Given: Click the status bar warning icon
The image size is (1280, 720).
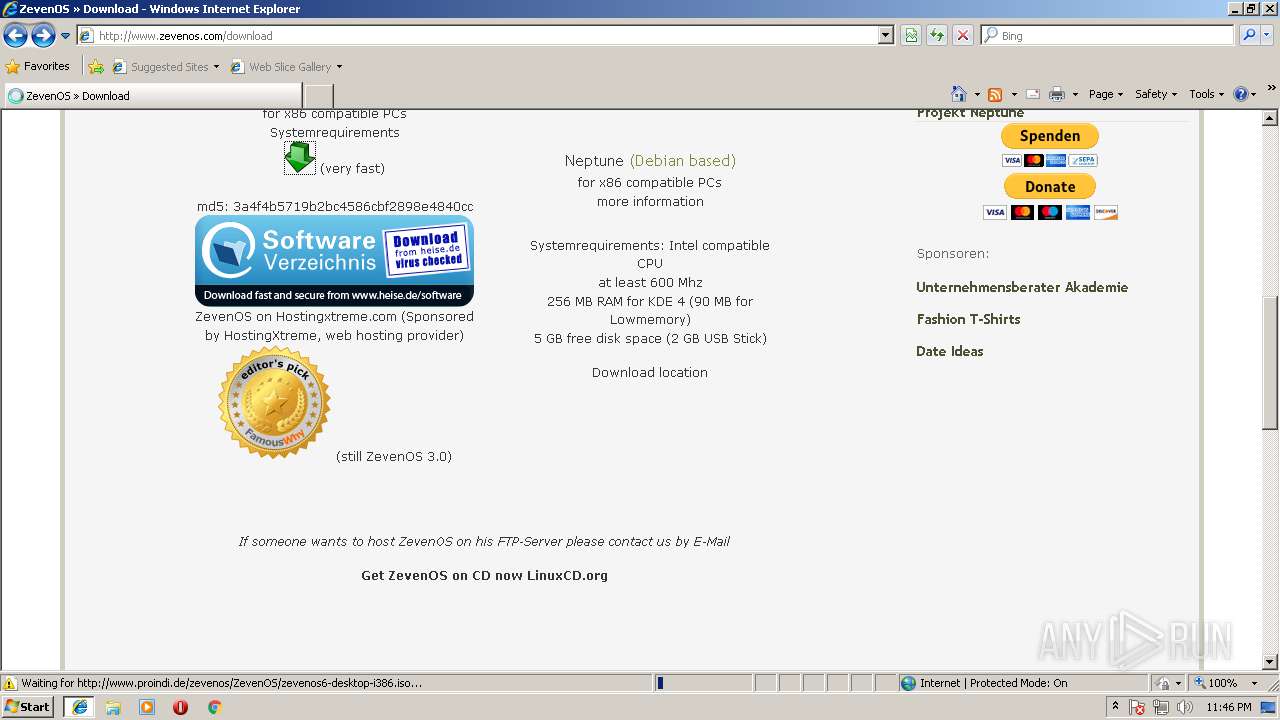Looking at the screenshot, I should (10, 683).
